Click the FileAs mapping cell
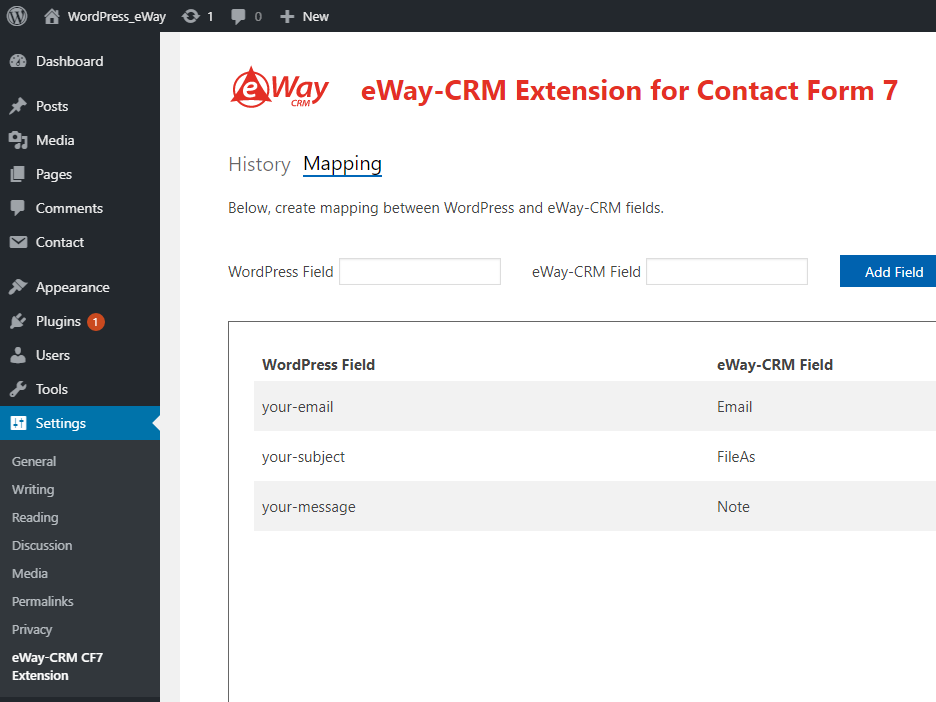 (x=736, y=457)
